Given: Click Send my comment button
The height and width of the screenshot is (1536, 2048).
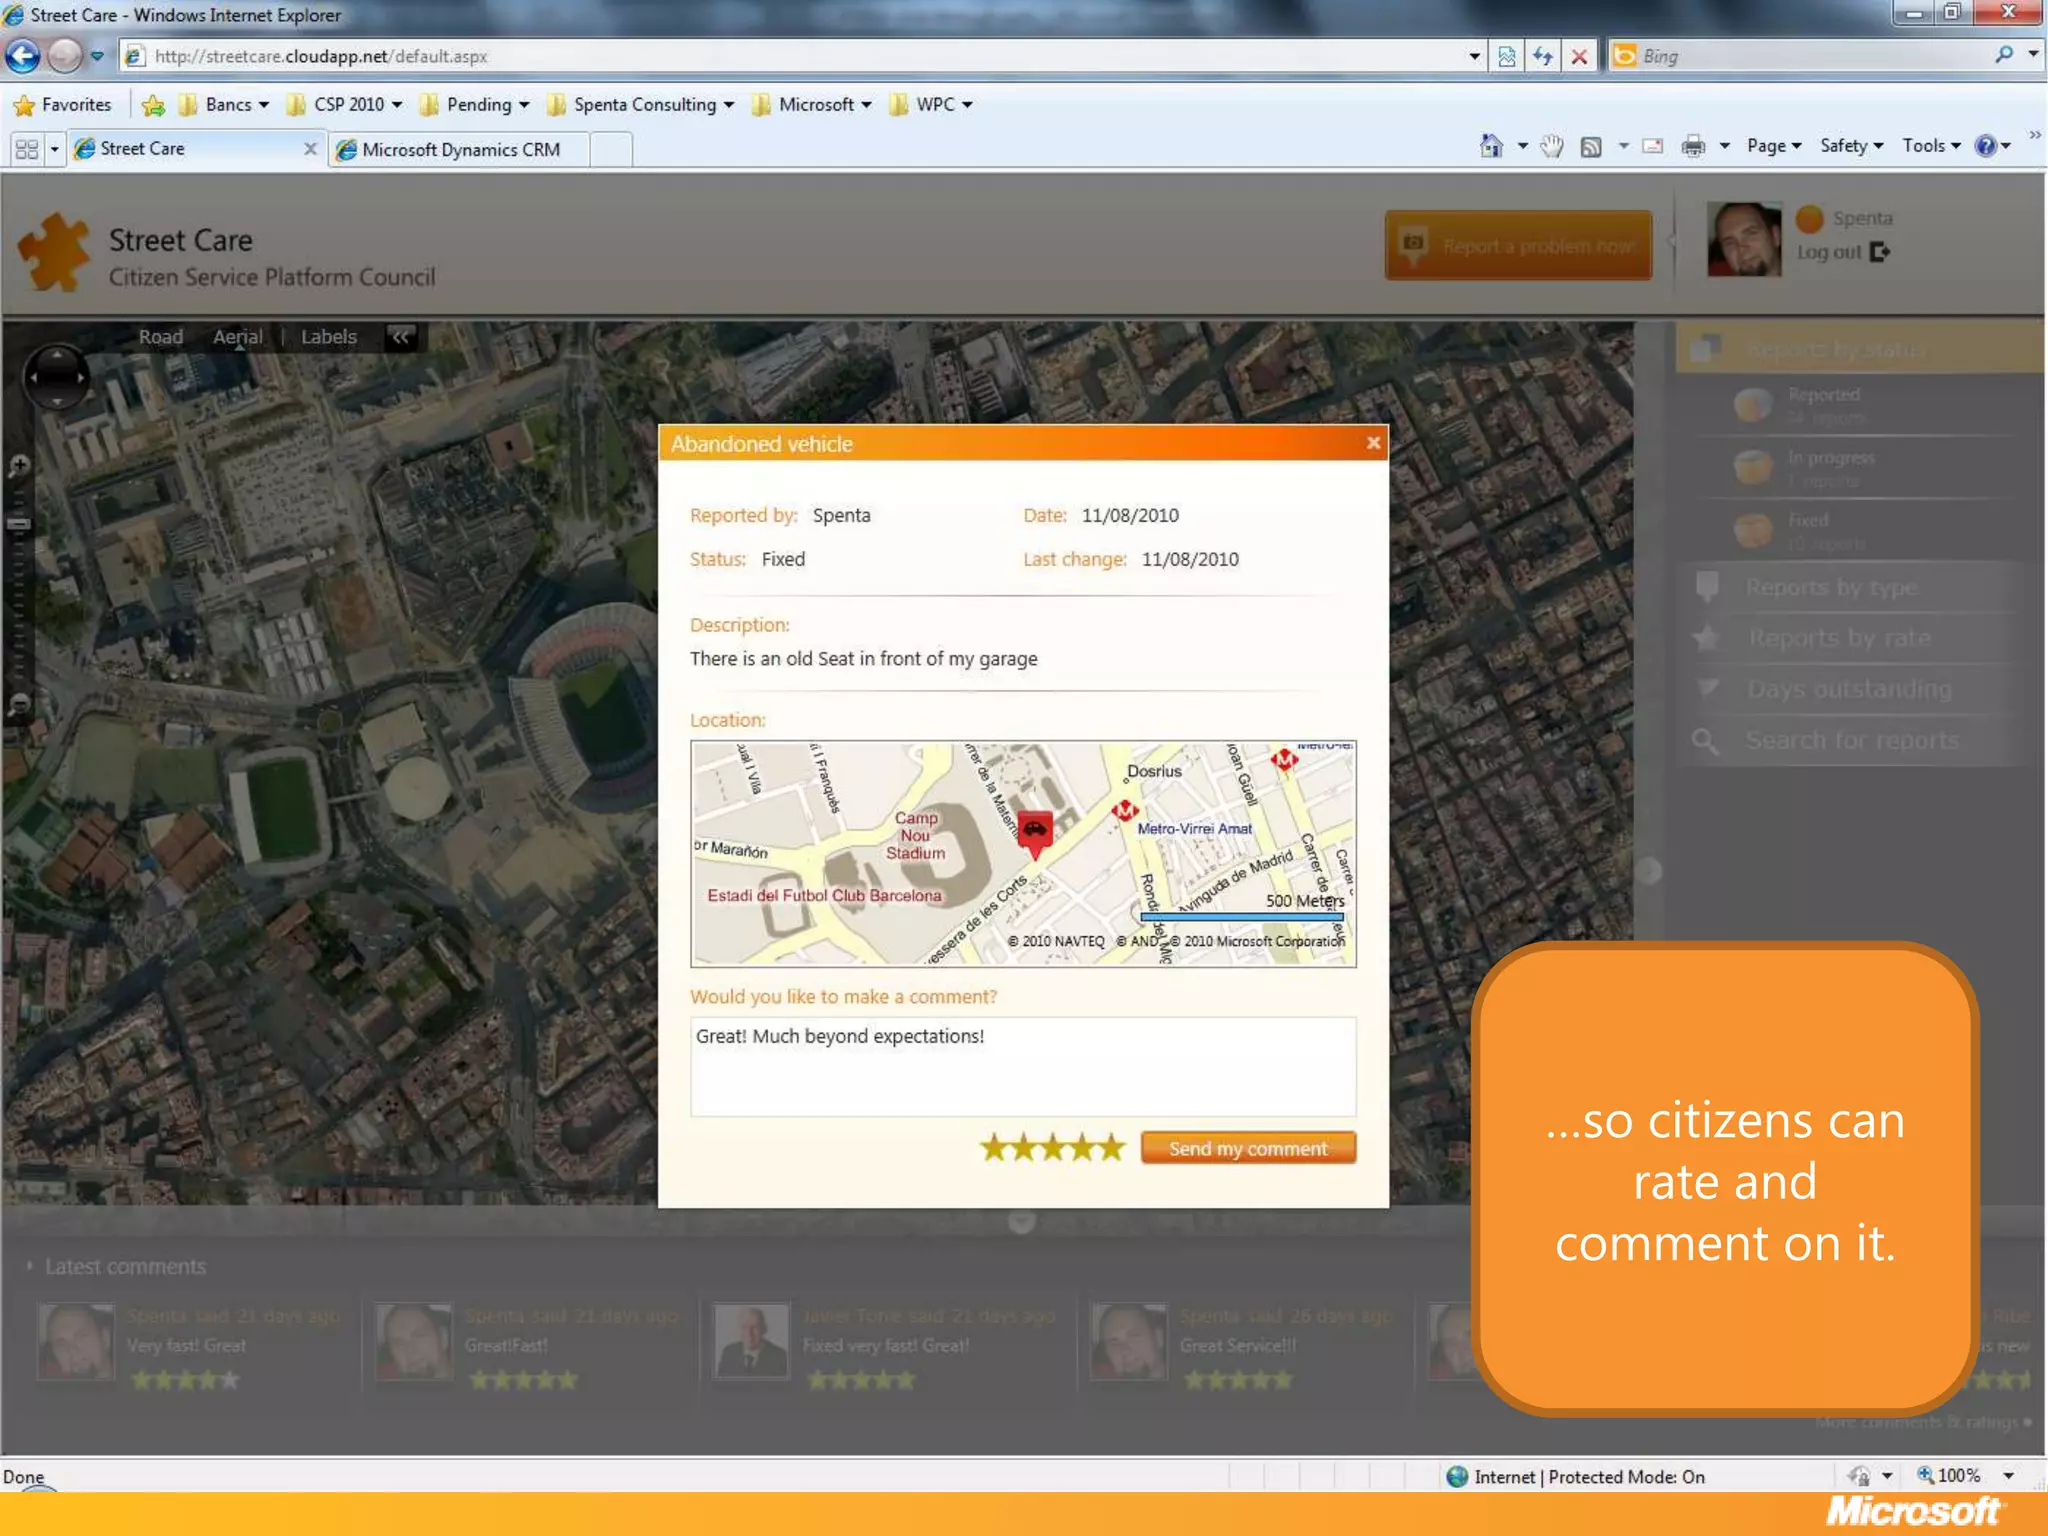Looking at the screenshot, I should pyautogui.click(x=1248, y=1148).
